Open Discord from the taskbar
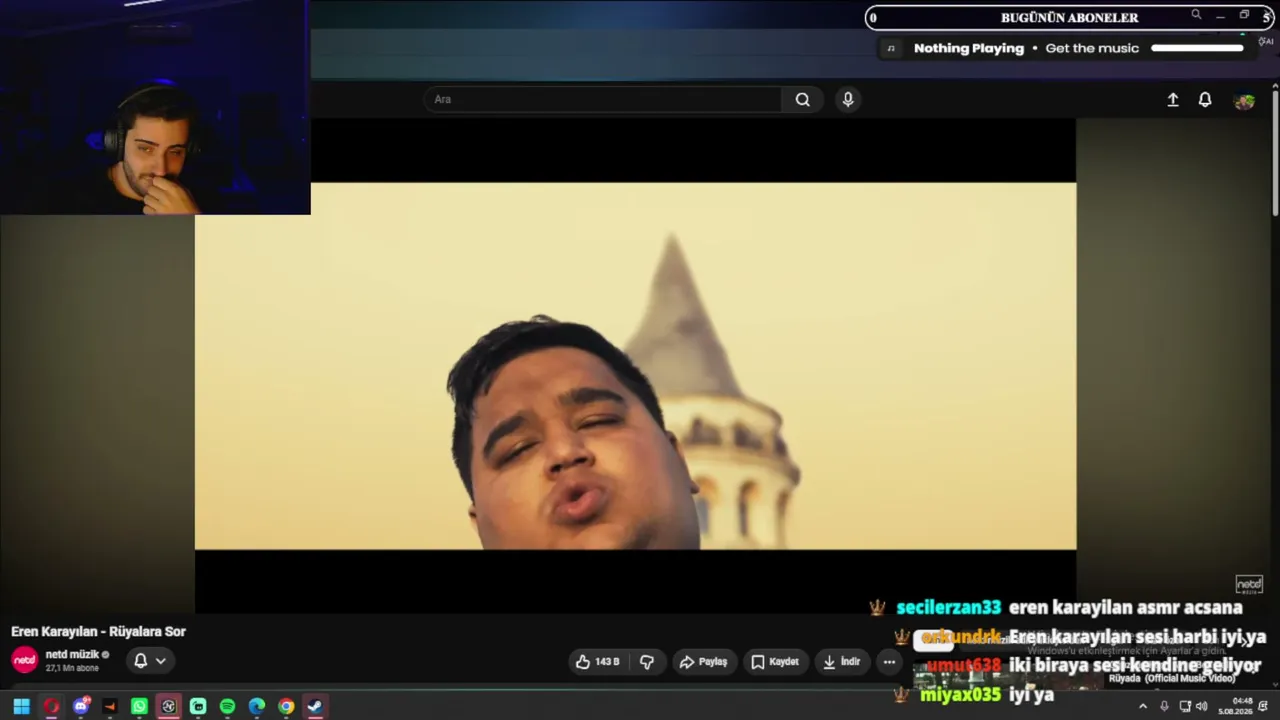Viewport: 1280px width, 720px height. click(81, 706)
